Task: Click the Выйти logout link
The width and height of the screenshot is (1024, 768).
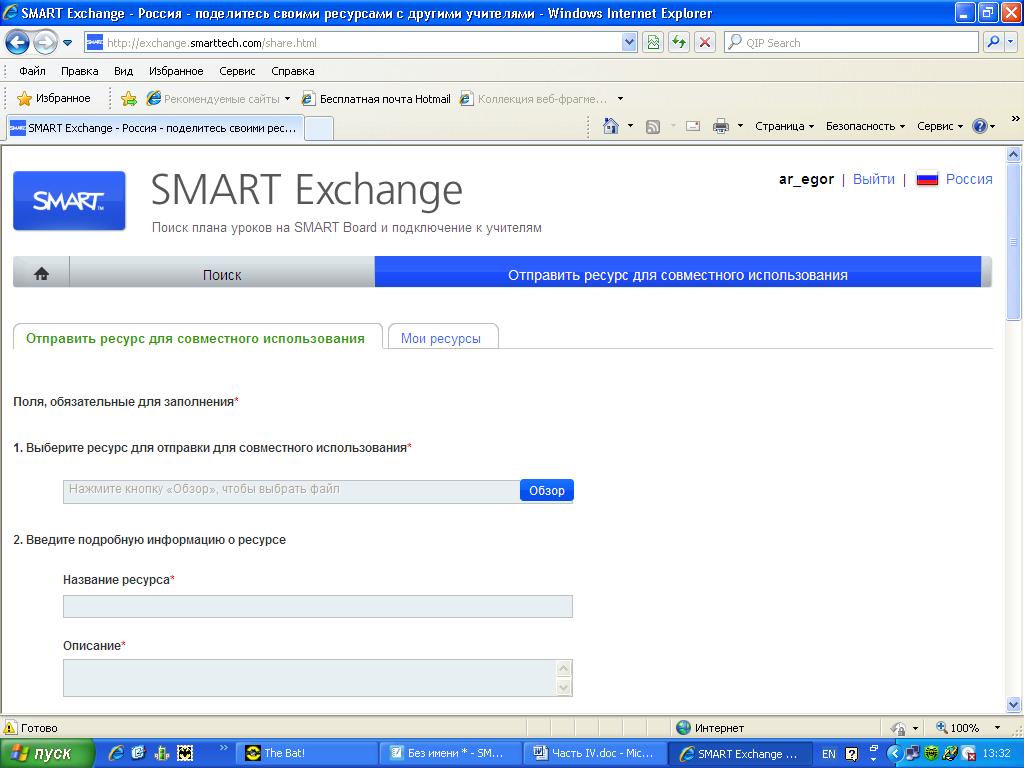Action: [874, 179]
